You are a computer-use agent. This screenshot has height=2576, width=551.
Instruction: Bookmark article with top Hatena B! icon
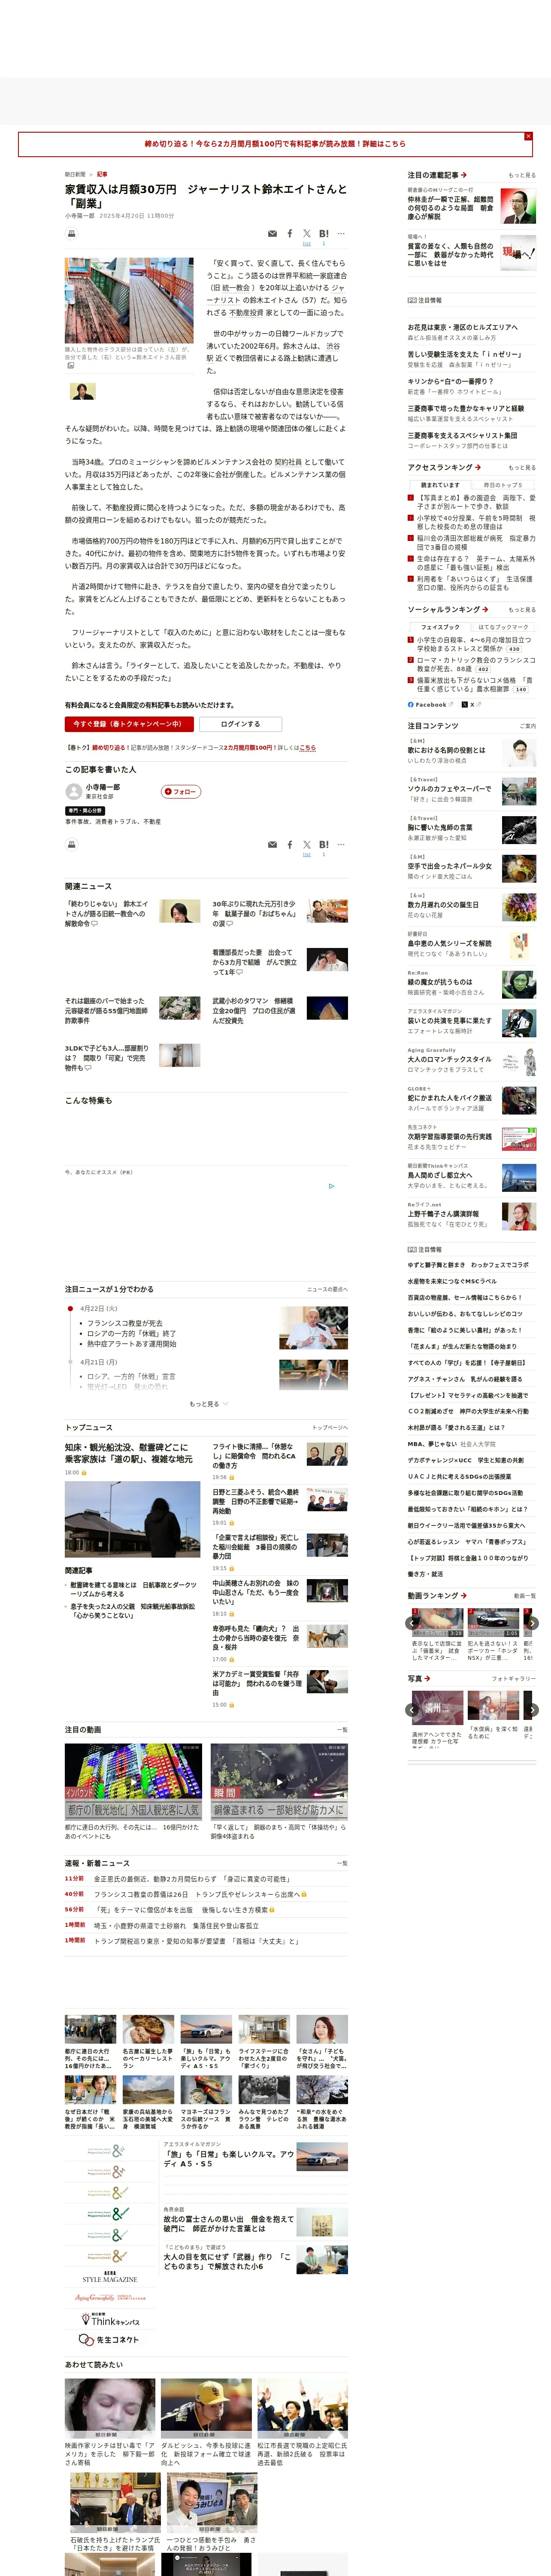(324, 233)
